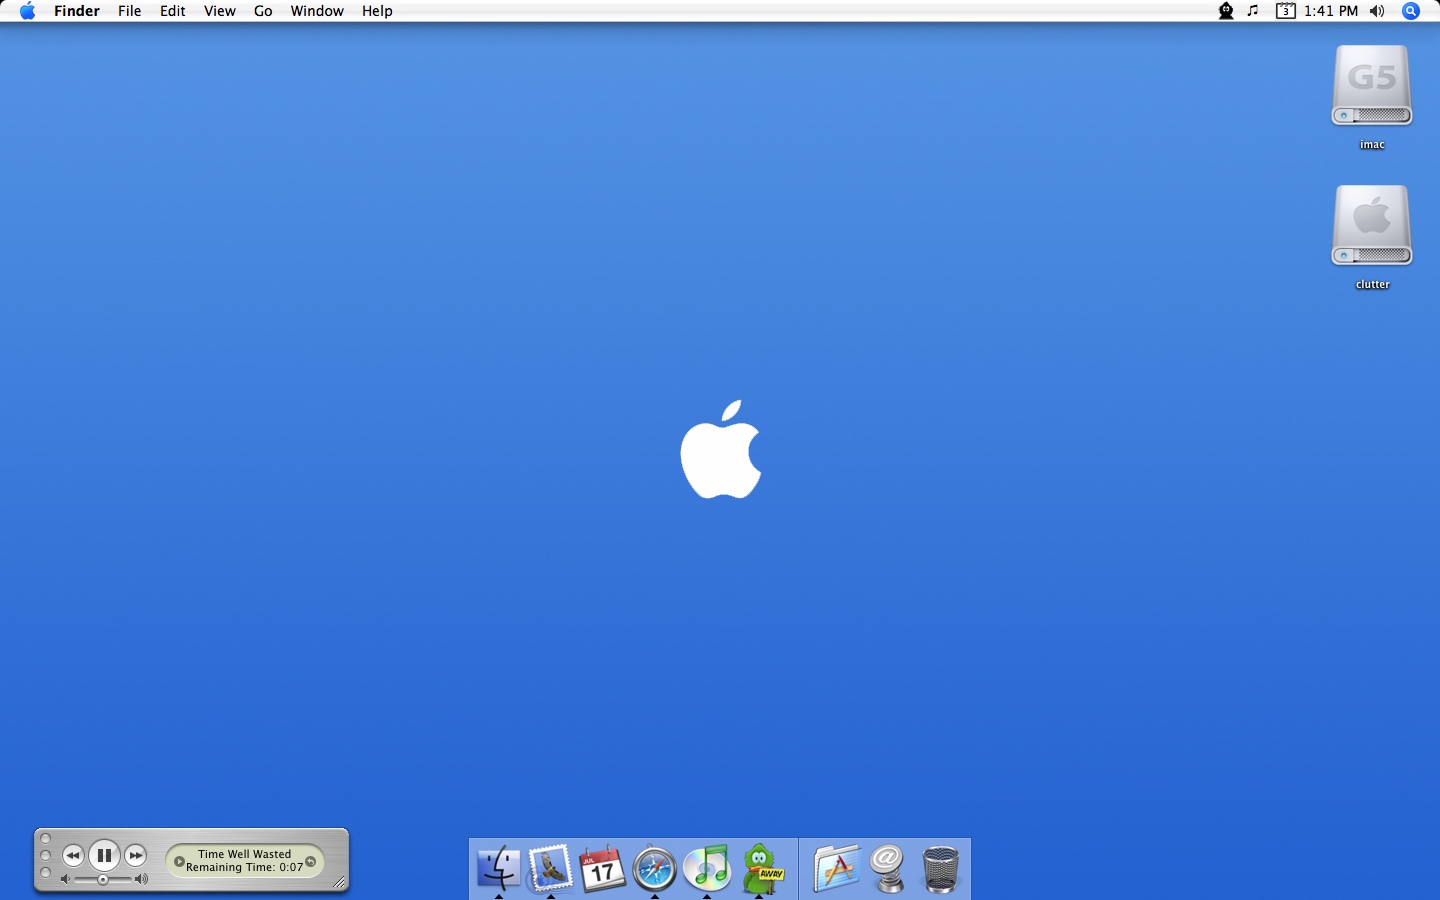
Task: Mute using the low-volume speaker in iTunes
Action: click(x=65, y=880)
